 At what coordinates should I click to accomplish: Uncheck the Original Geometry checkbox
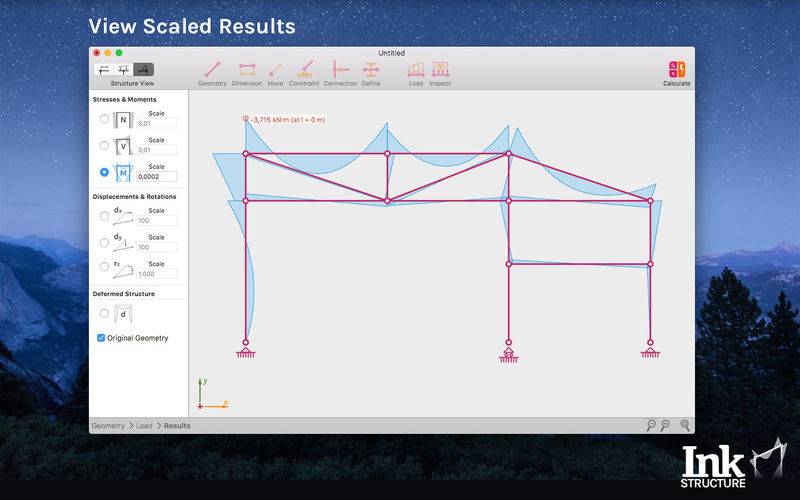pyautogui.click(x=101, y=338)
